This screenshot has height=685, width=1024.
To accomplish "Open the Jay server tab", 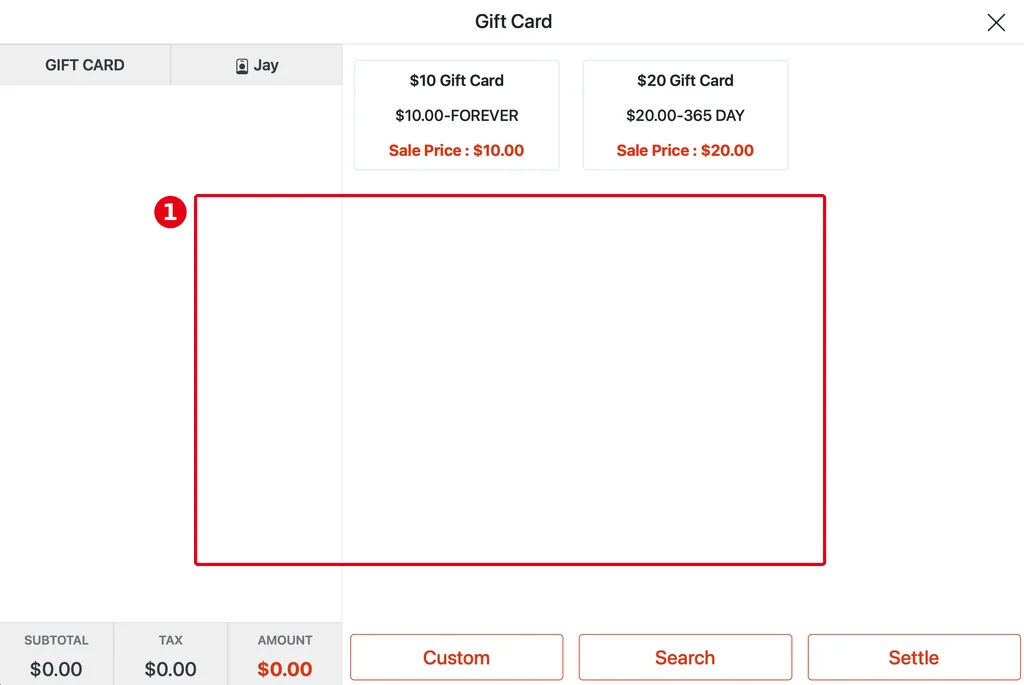I will [257, 65].
